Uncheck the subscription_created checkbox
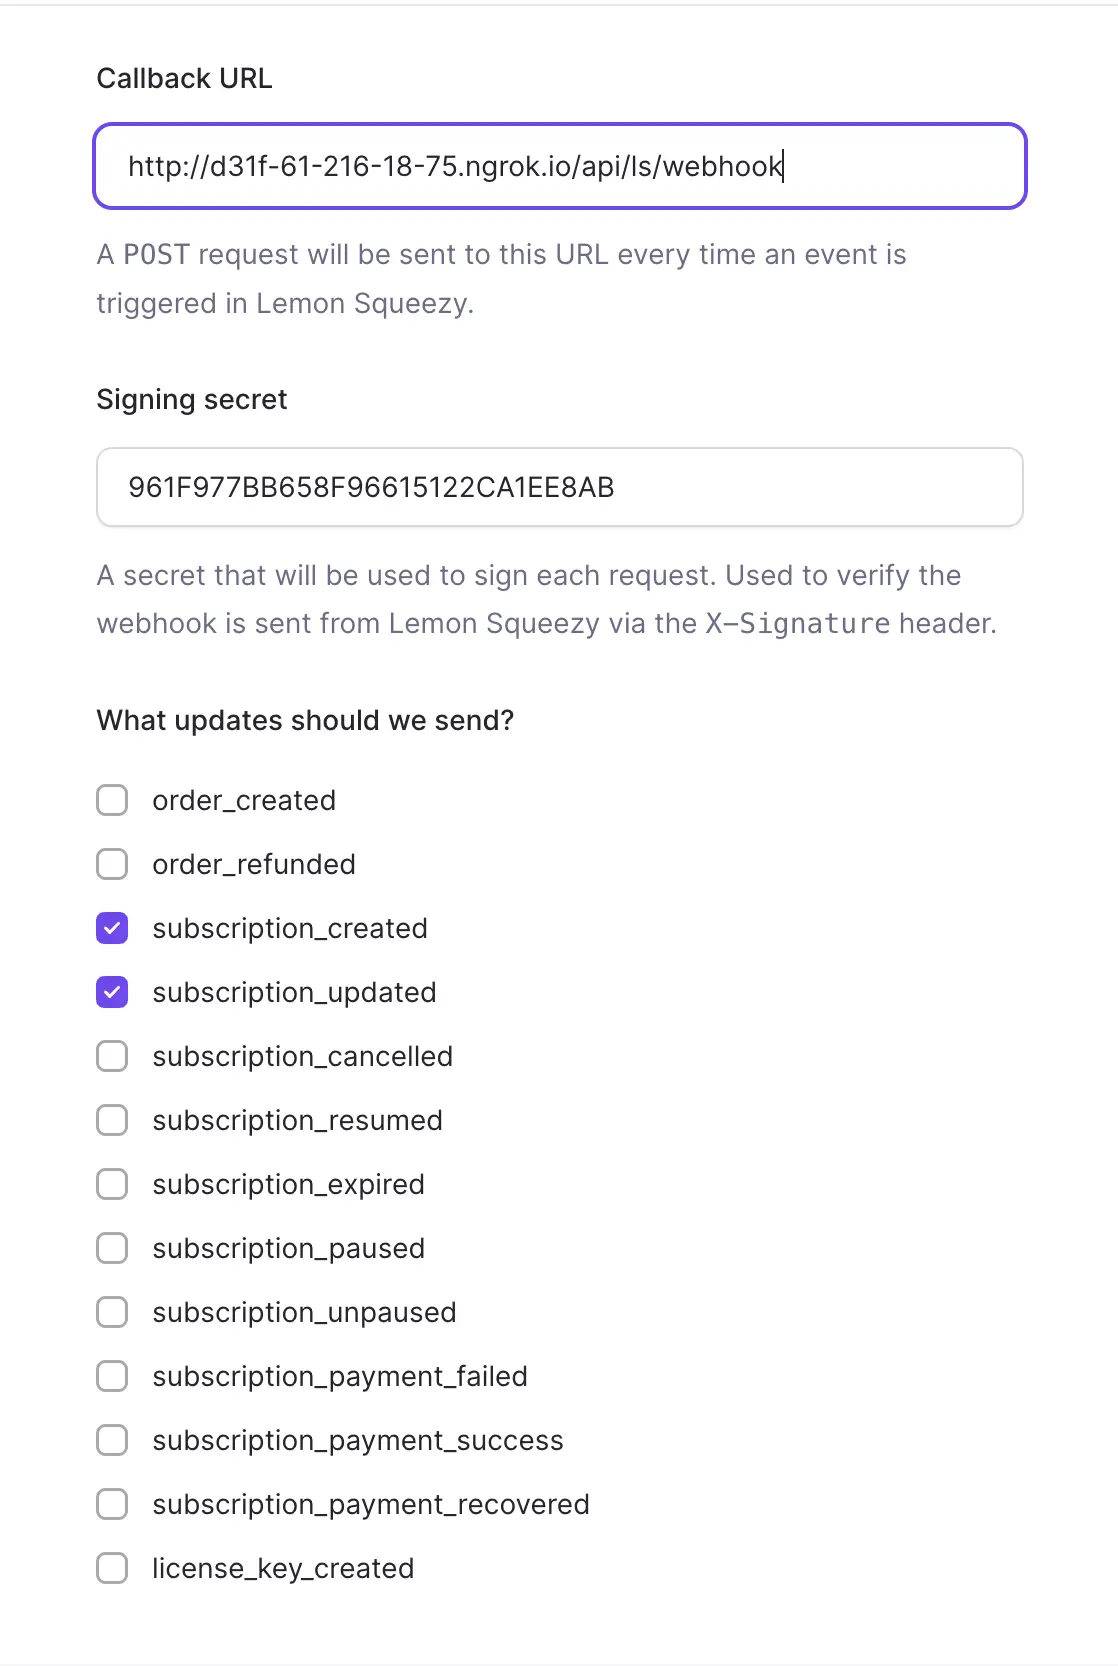Viewport: 1118px width, 1666px height. coord(112,928)
